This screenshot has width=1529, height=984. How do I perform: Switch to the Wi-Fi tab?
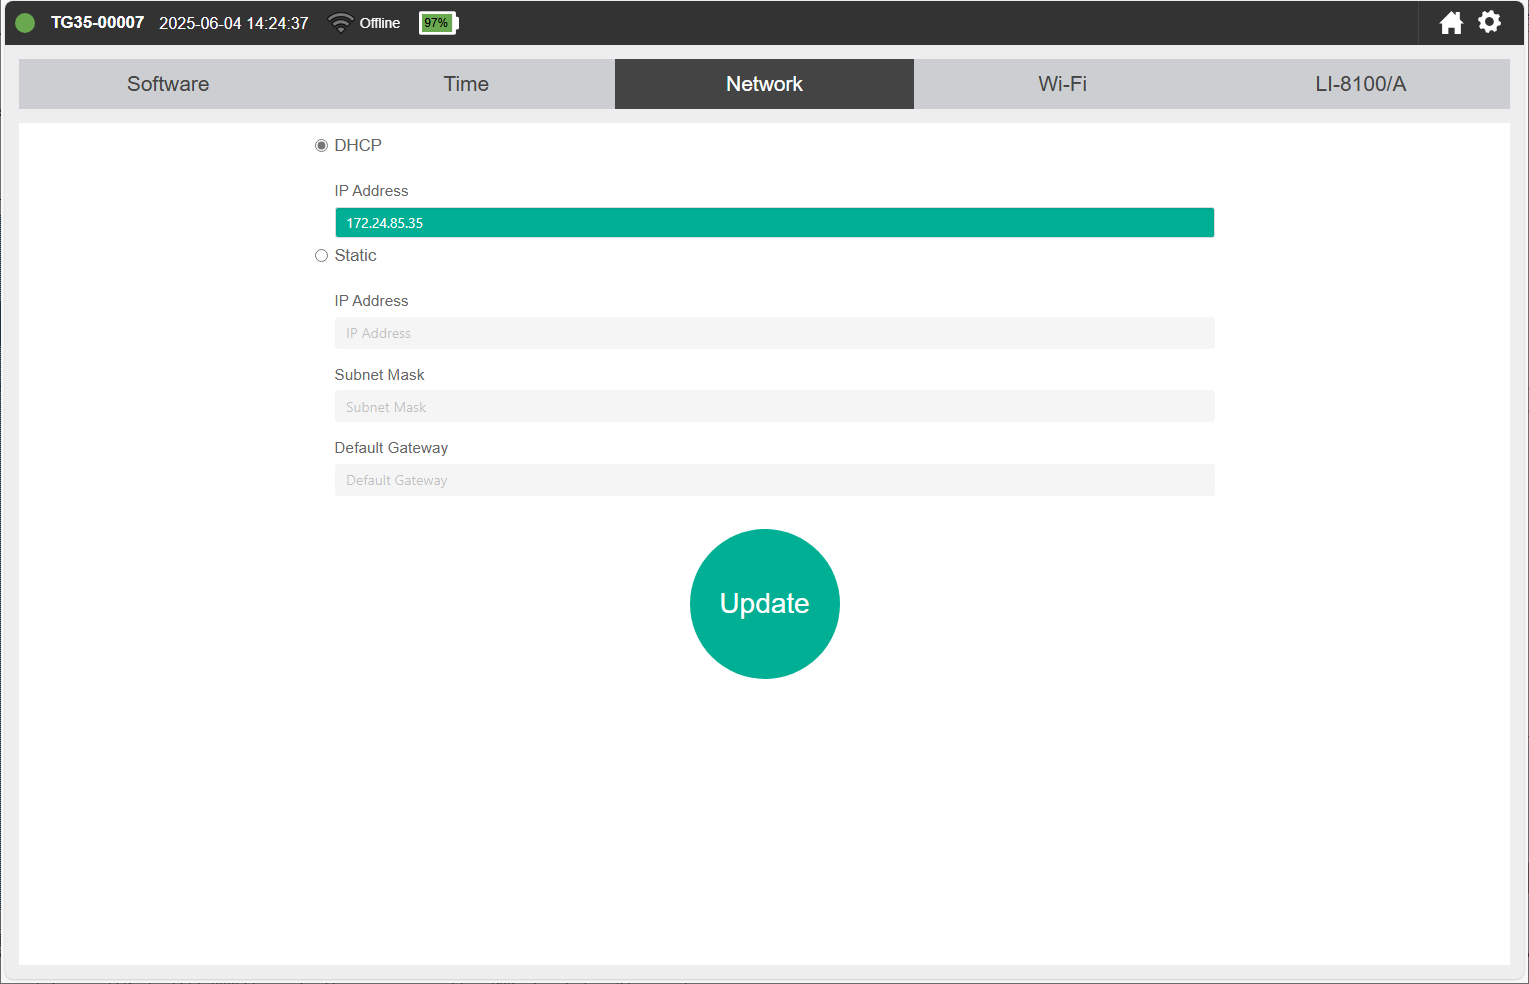1062,84
